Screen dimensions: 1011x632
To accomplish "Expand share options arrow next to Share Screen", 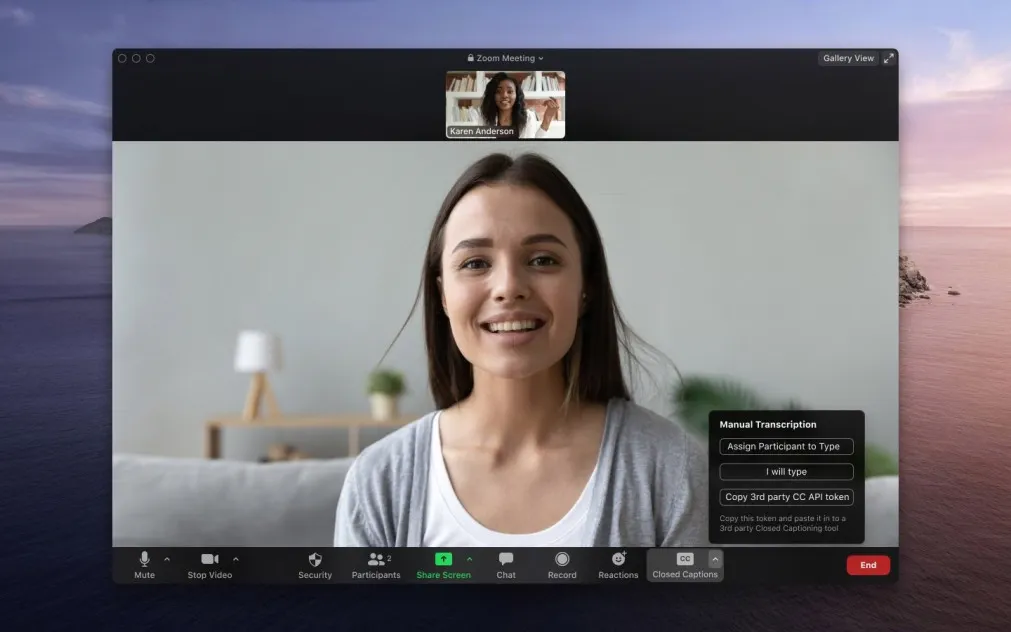I will pos(469,559).
